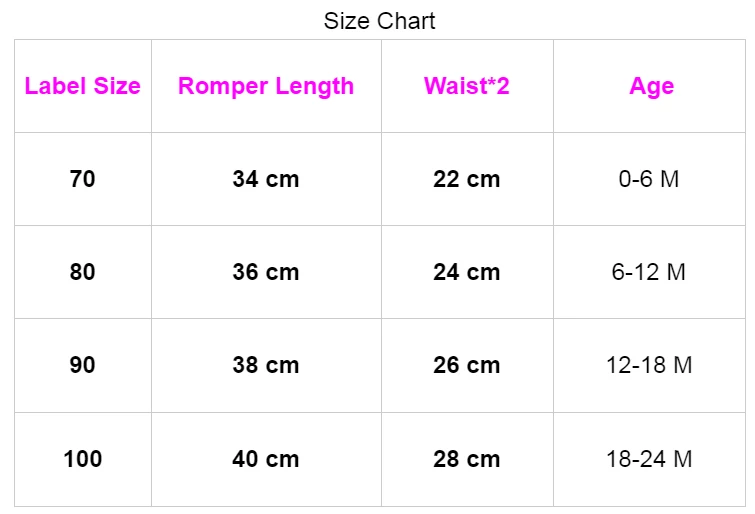Select label size 90 cell
755x514 pixels.
click(83, 366)
